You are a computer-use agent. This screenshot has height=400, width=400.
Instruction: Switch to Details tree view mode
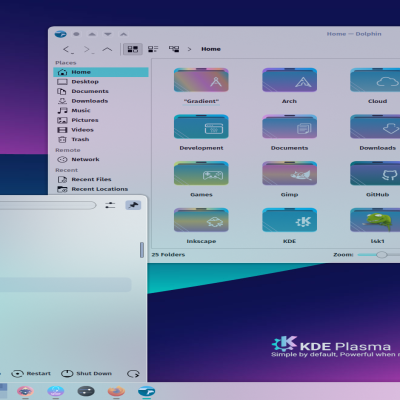point(174,49)
